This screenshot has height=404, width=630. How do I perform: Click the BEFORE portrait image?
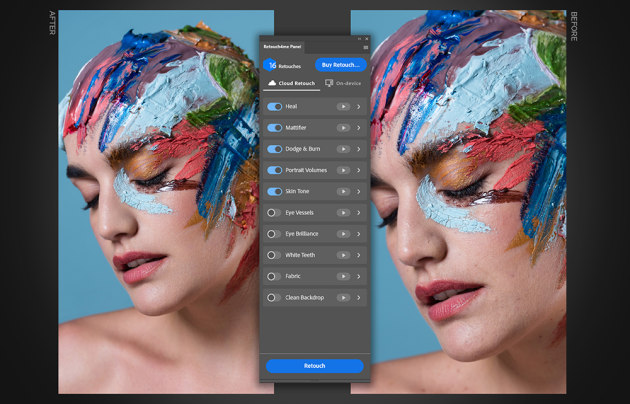pyautogui.click(x=468, y=202)
